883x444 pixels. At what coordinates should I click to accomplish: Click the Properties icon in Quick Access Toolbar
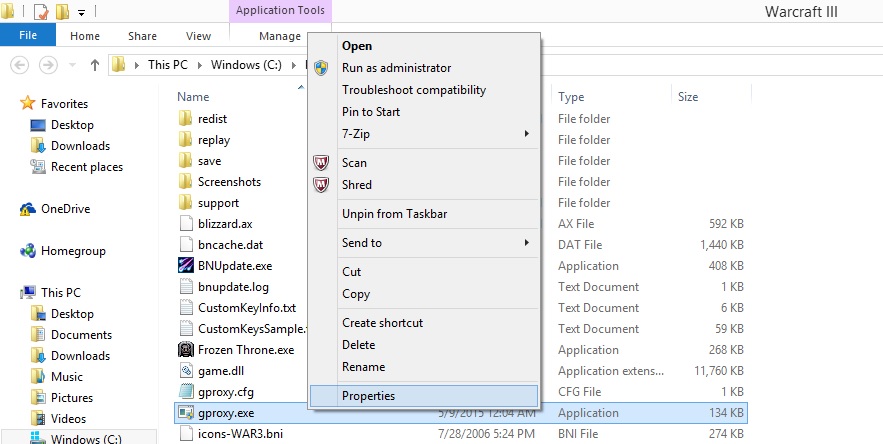tap(41, 11)
